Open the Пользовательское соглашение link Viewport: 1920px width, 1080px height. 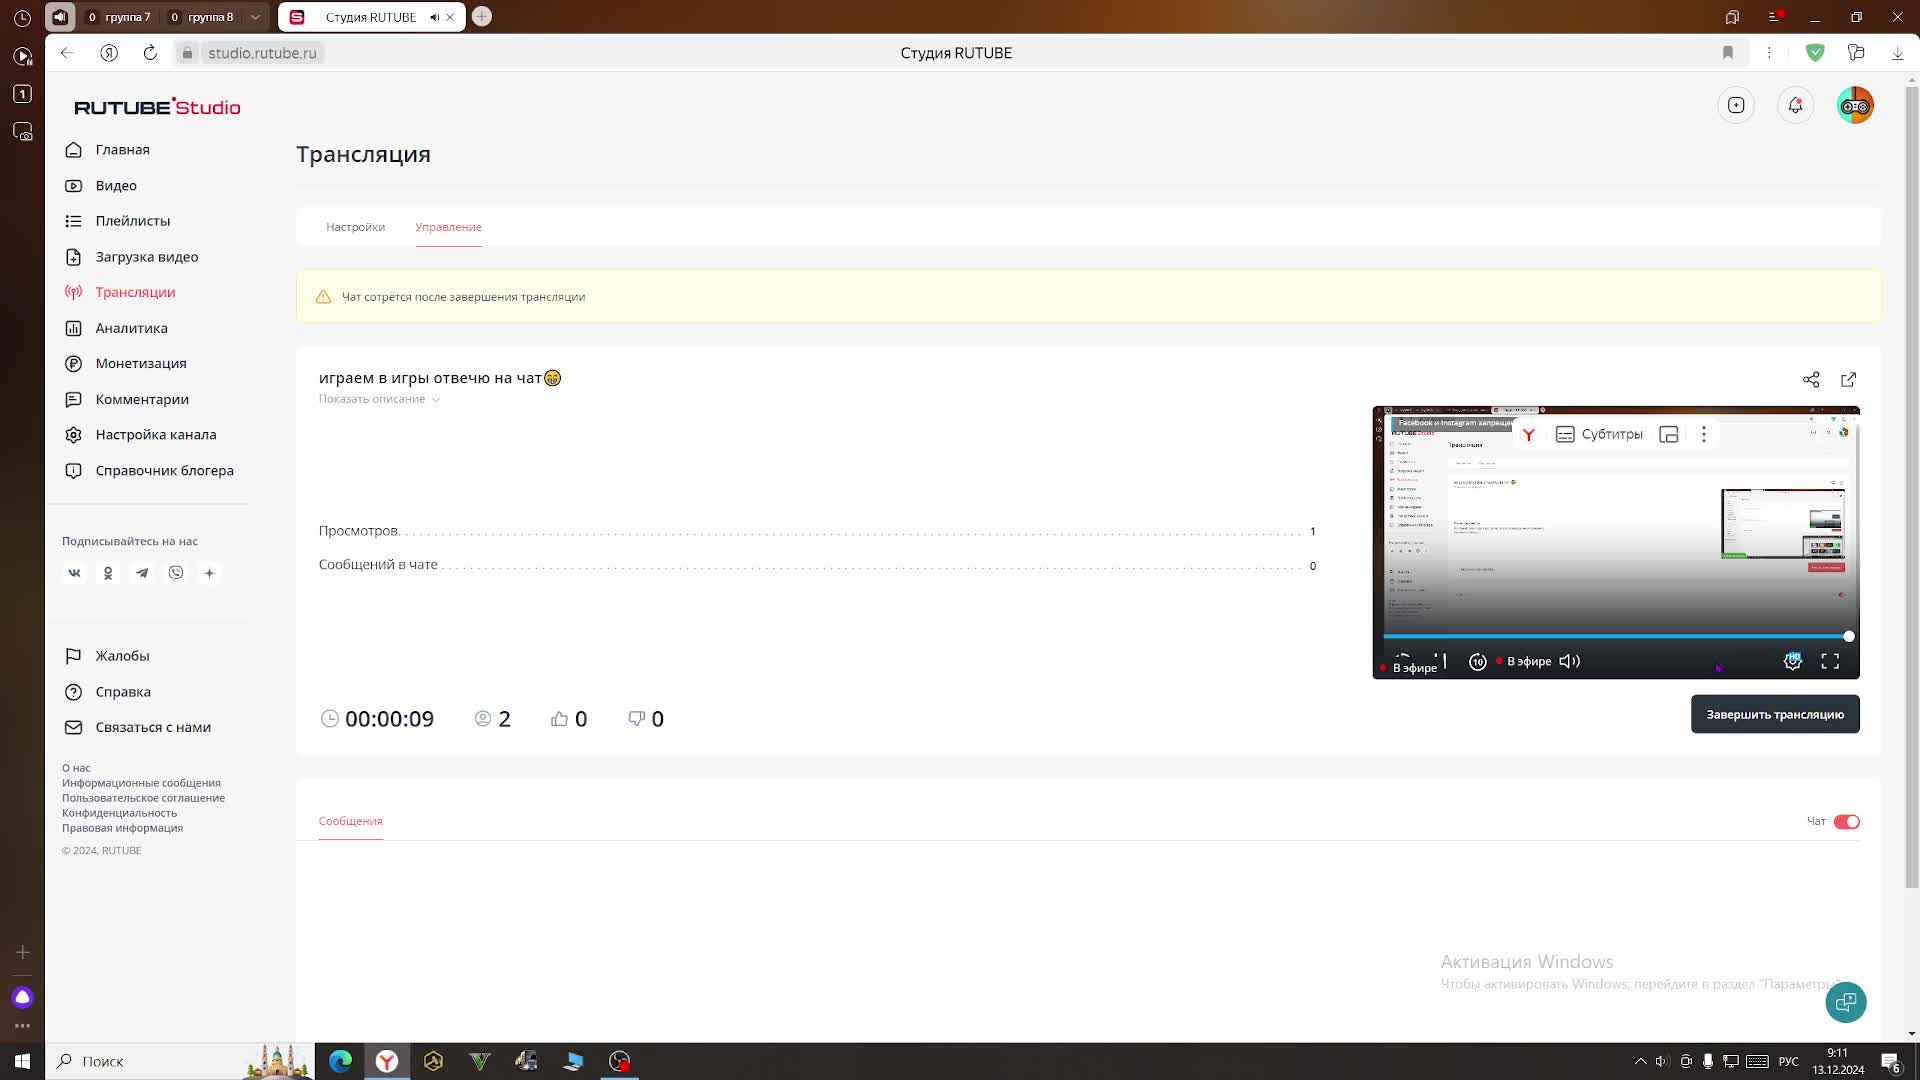pos(143,798)
